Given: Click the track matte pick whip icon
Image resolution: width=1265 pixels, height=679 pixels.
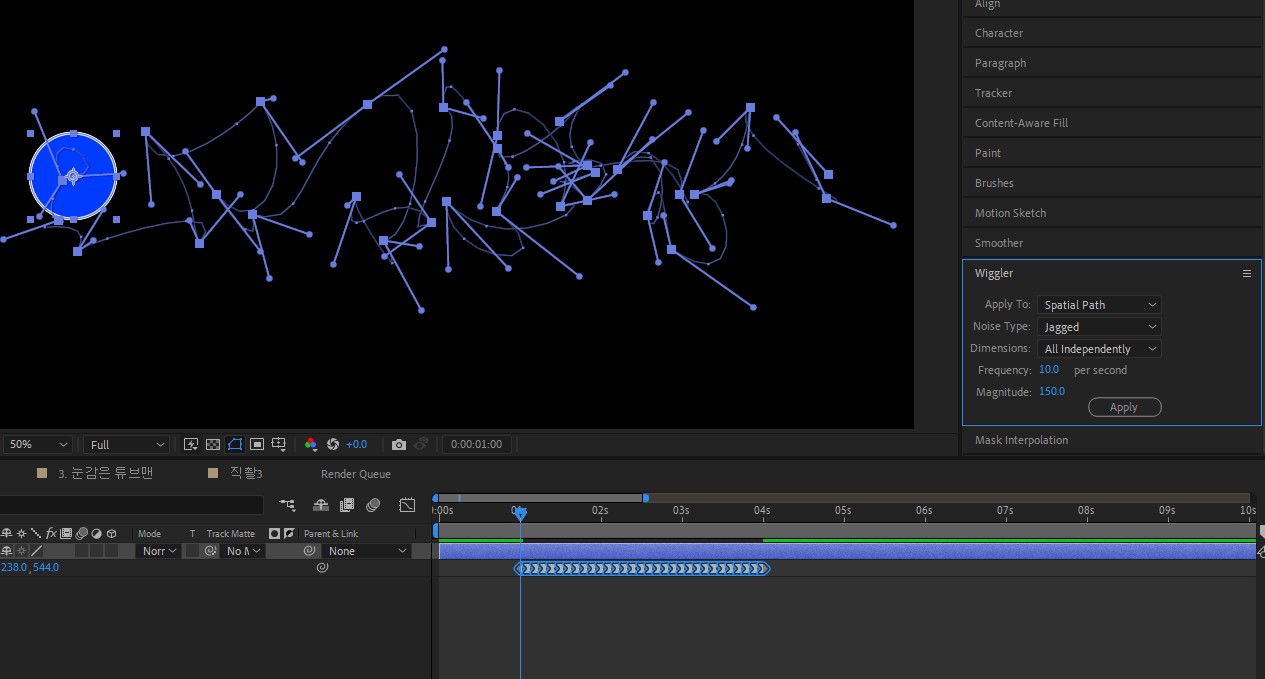Looking at the screenshot, I should (x=211, y=551).
